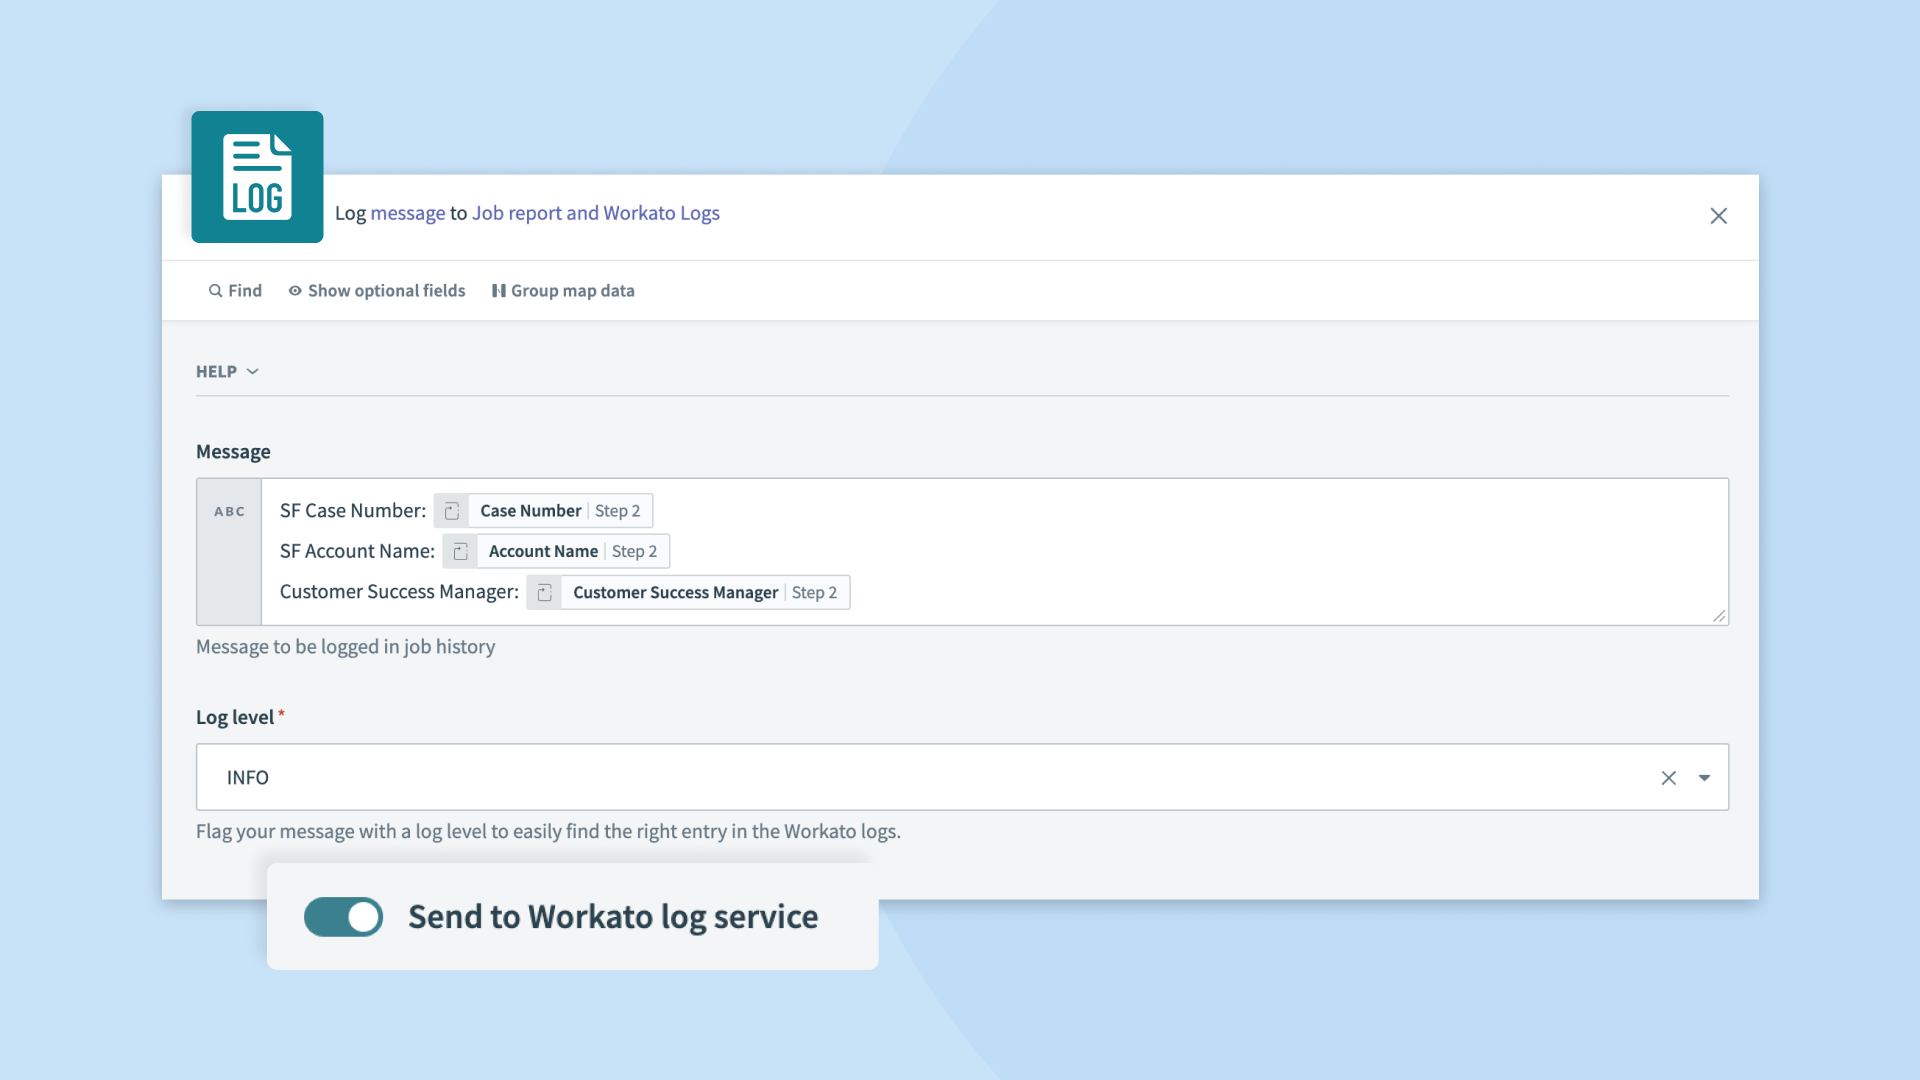Select Show optional fields
1920x1080 pixels.
click(386, 291)
